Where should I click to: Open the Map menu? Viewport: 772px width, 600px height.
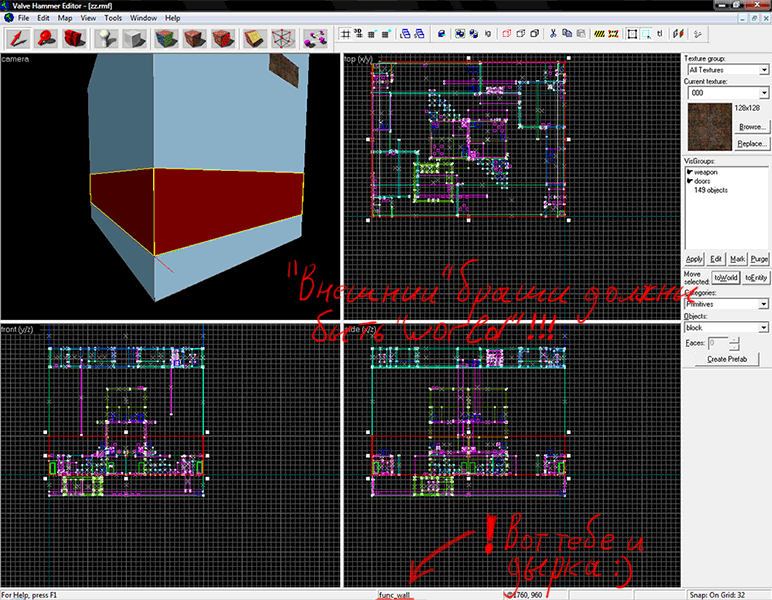65,18
